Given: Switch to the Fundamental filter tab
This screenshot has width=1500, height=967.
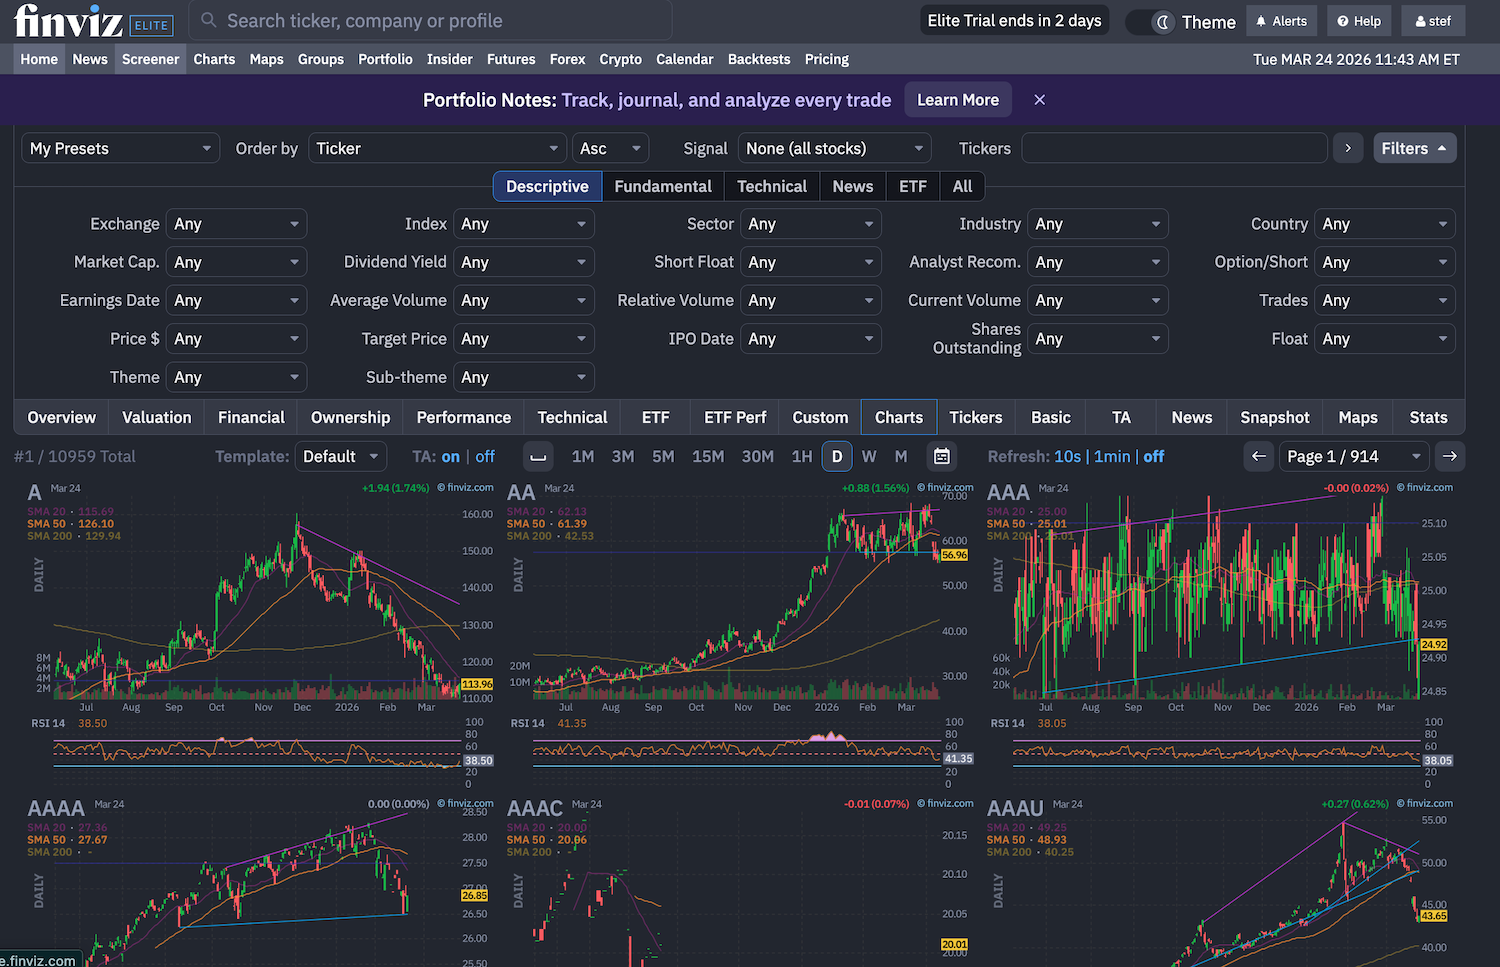Looking at the screenshot, I should tap(662, 187).
